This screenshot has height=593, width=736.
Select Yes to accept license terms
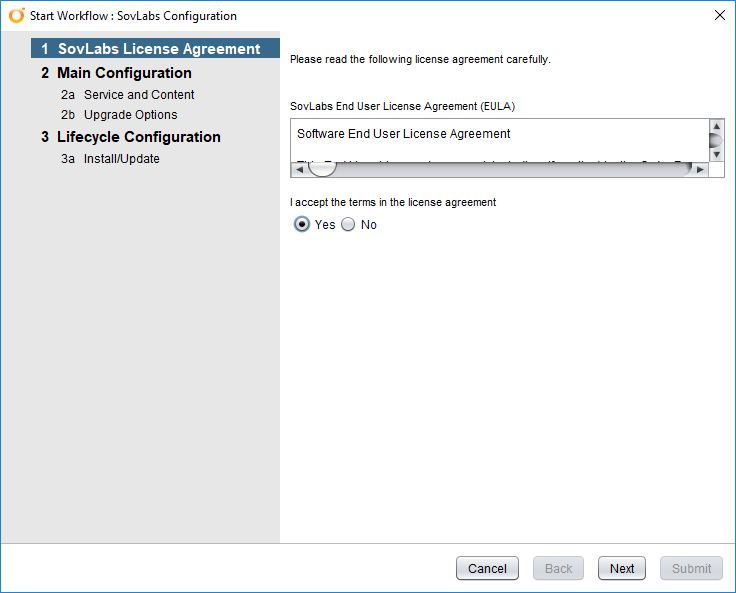click(x=302, y=225)
